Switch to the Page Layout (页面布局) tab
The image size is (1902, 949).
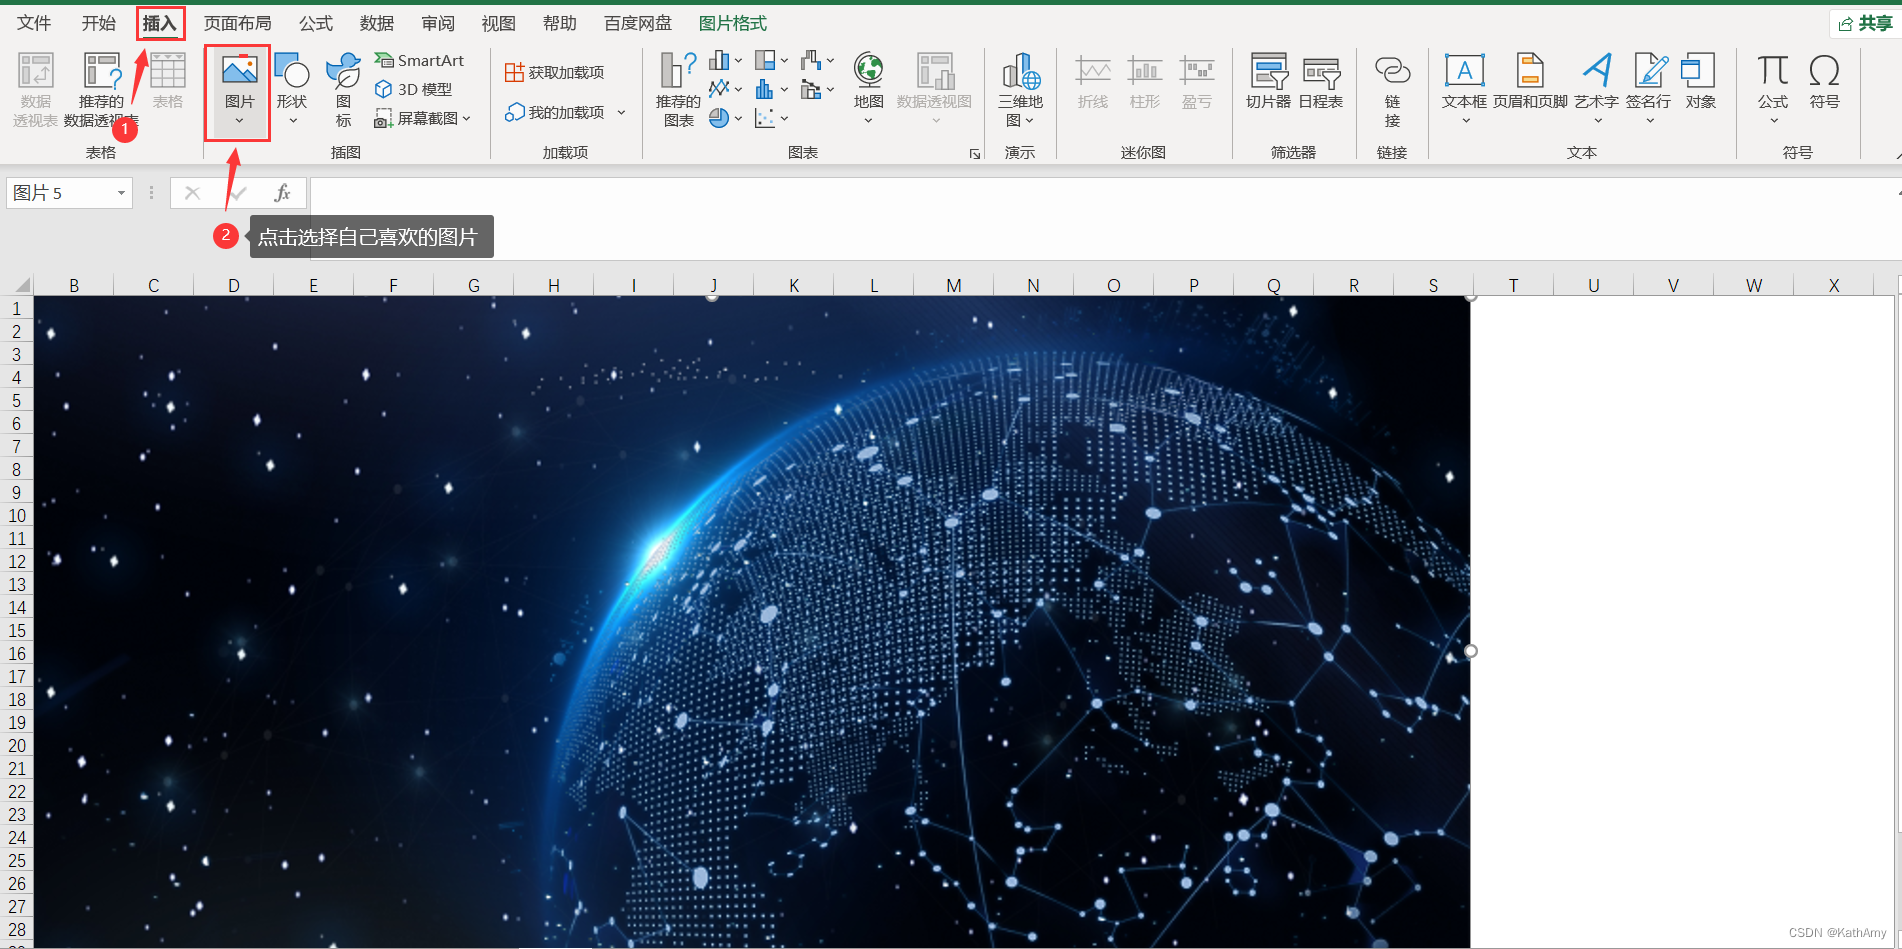pyautogui.click(x=238, y=23)
